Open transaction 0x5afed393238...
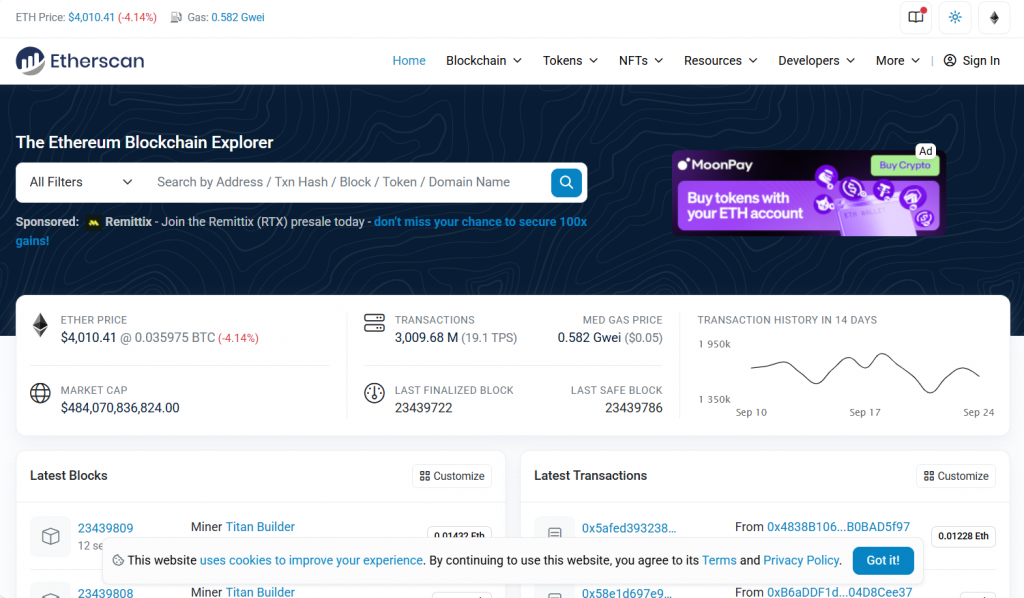Screen dimensions: 1024x598 [x=629, y=528]
